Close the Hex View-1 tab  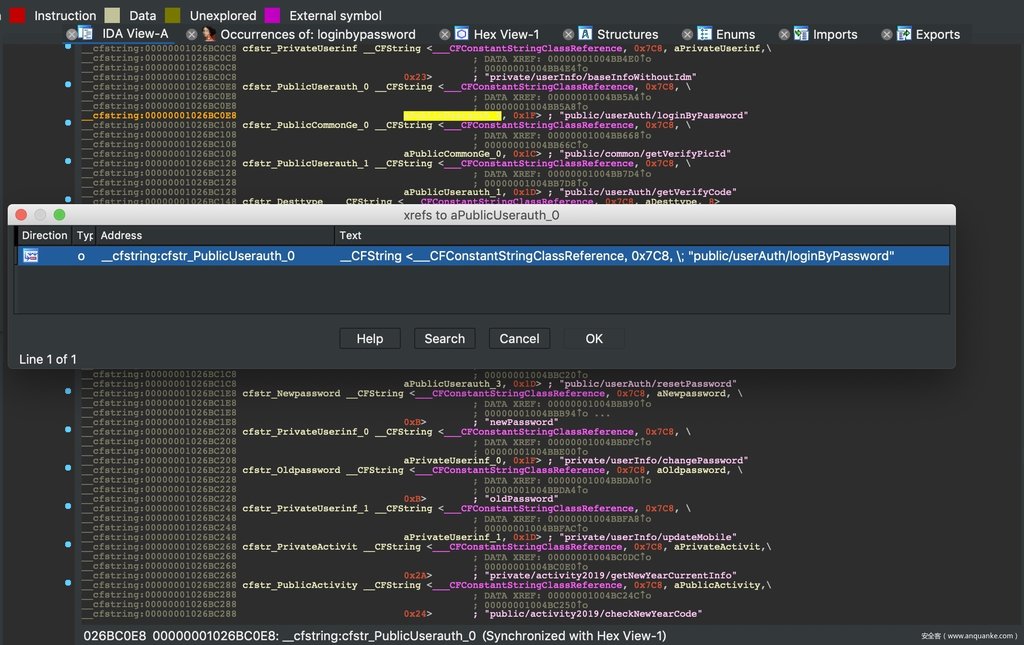[x=445, y=35]
